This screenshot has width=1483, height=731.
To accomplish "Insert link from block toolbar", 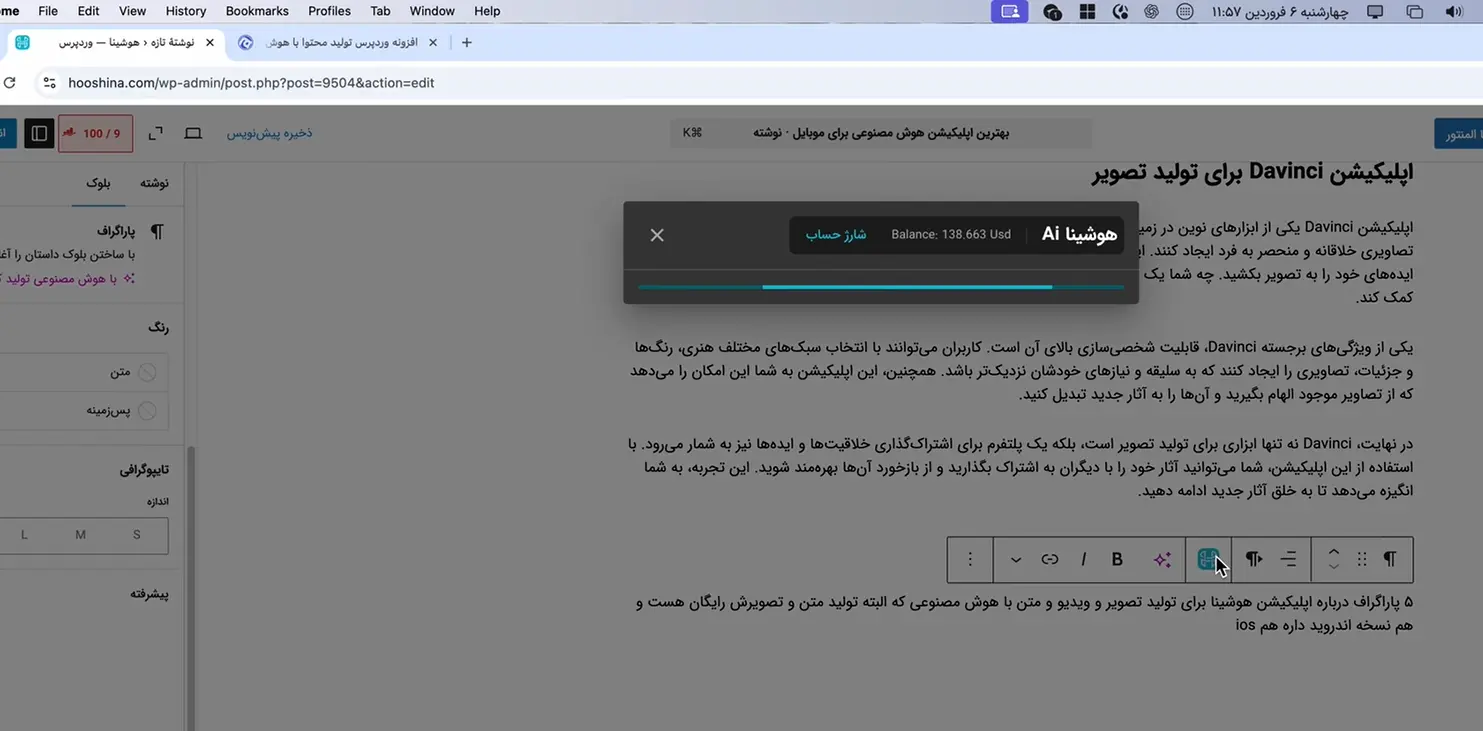I will [1049, 560].
